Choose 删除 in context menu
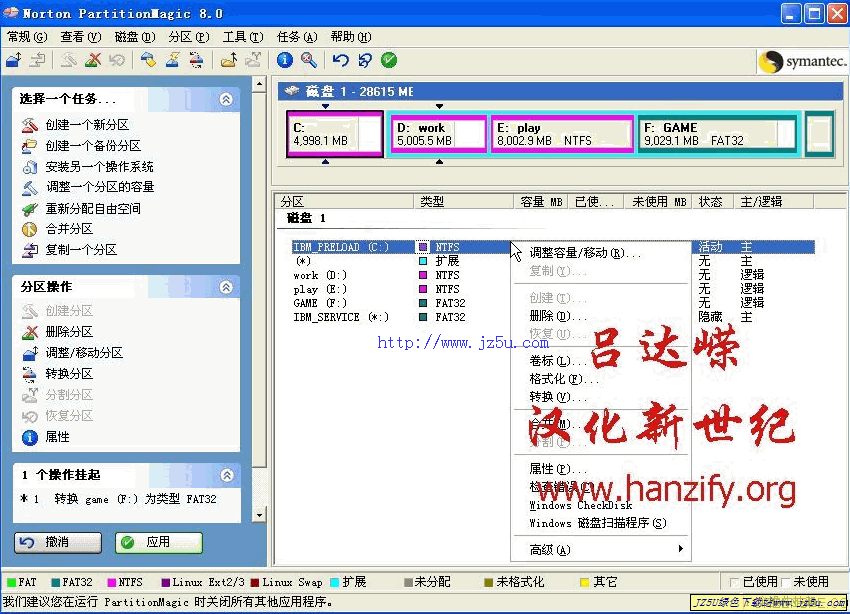Viewport: 850px width, 614px height. pos(601,316)
